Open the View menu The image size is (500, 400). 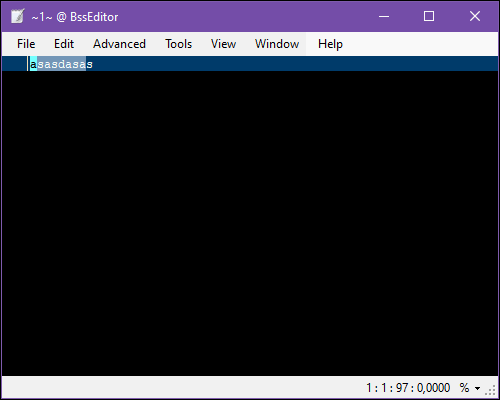tap(223, 44)
